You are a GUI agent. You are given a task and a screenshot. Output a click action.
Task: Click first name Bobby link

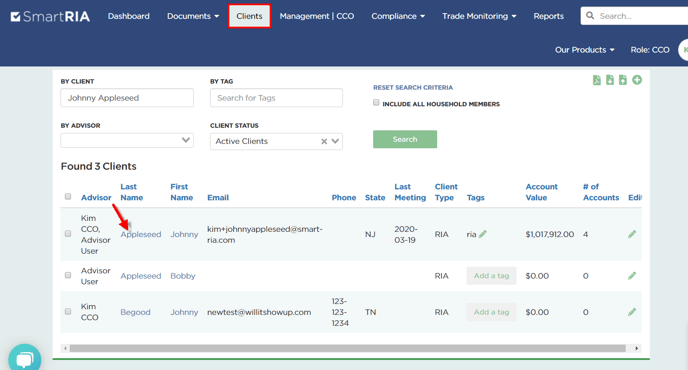coord(183,276)
